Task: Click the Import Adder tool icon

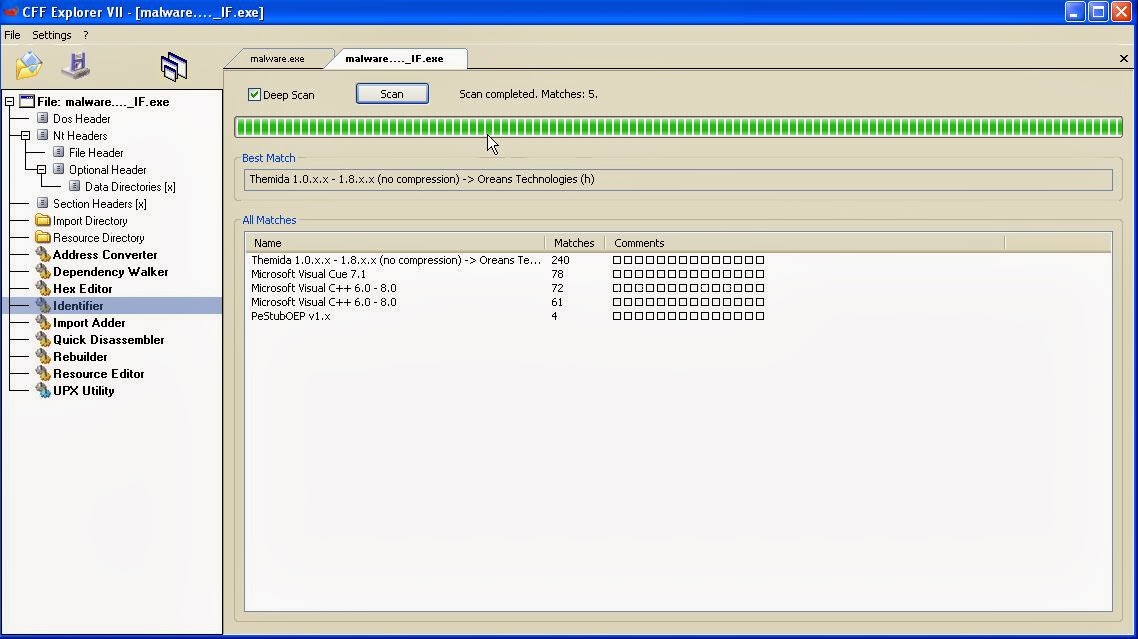Action: [43, 322]
